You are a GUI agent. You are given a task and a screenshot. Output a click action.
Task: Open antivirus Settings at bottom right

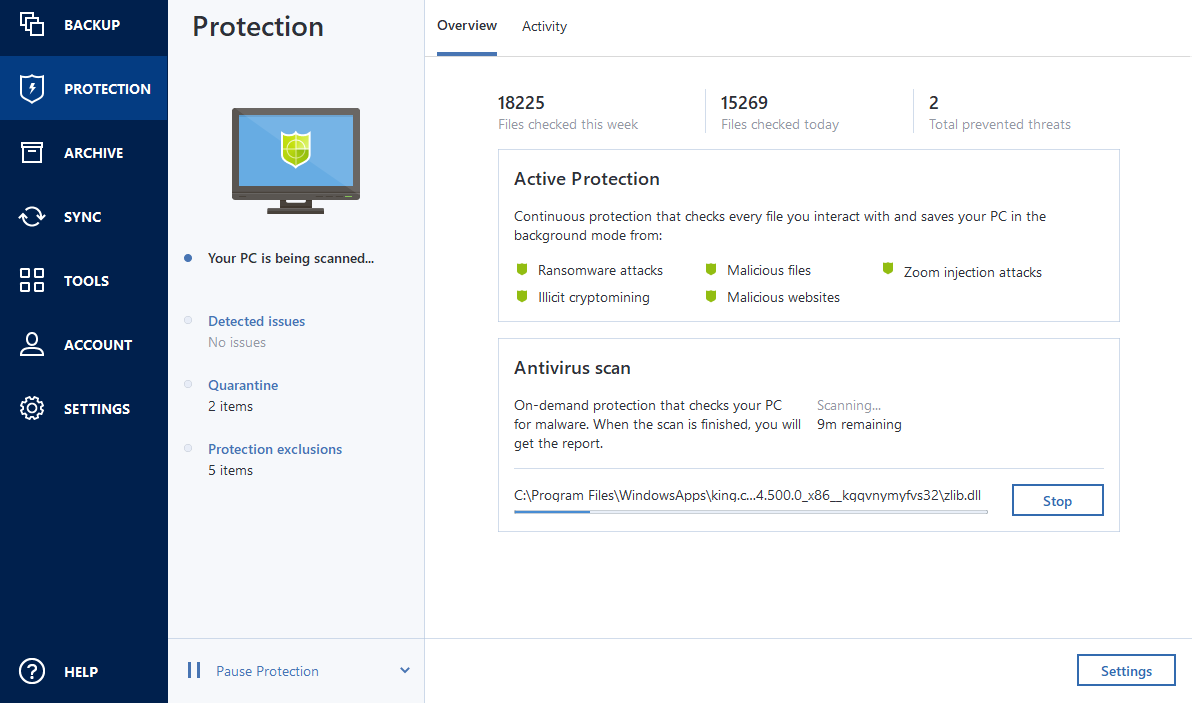tap(1126, 670)
